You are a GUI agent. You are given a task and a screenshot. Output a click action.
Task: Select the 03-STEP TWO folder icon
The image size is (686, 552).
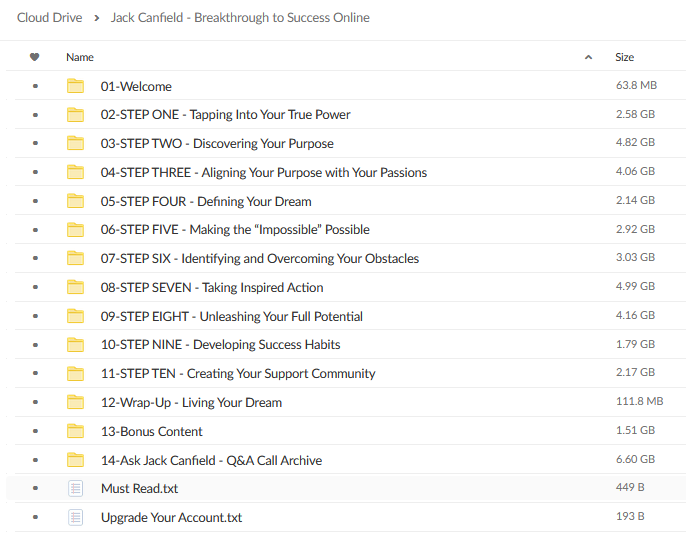pyautogui.click(x=76, y=143)
